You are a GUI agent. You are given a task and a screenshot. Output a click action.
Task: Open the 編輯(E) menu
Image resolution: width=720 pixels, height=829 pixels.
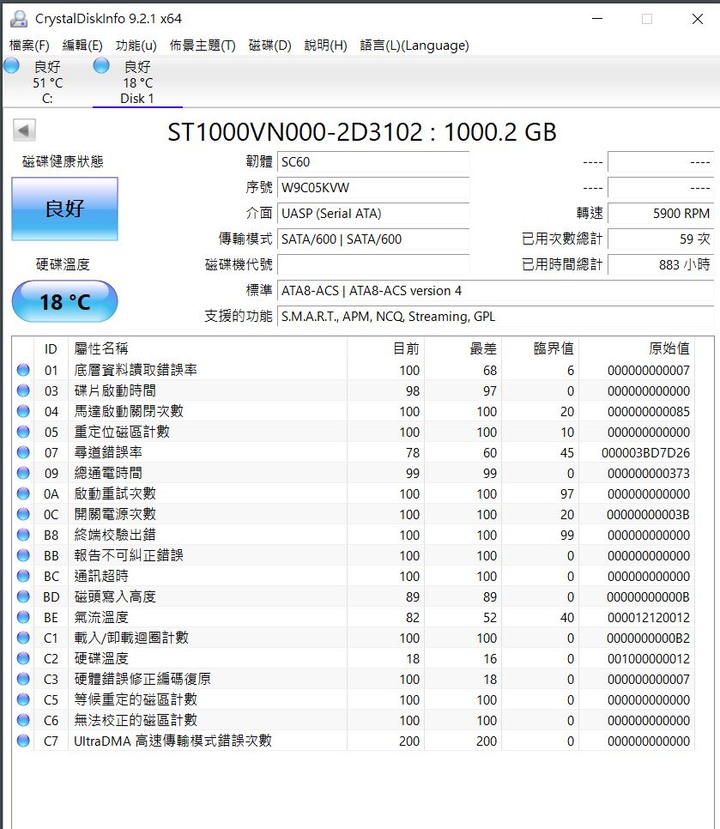[x=82, y=45]
